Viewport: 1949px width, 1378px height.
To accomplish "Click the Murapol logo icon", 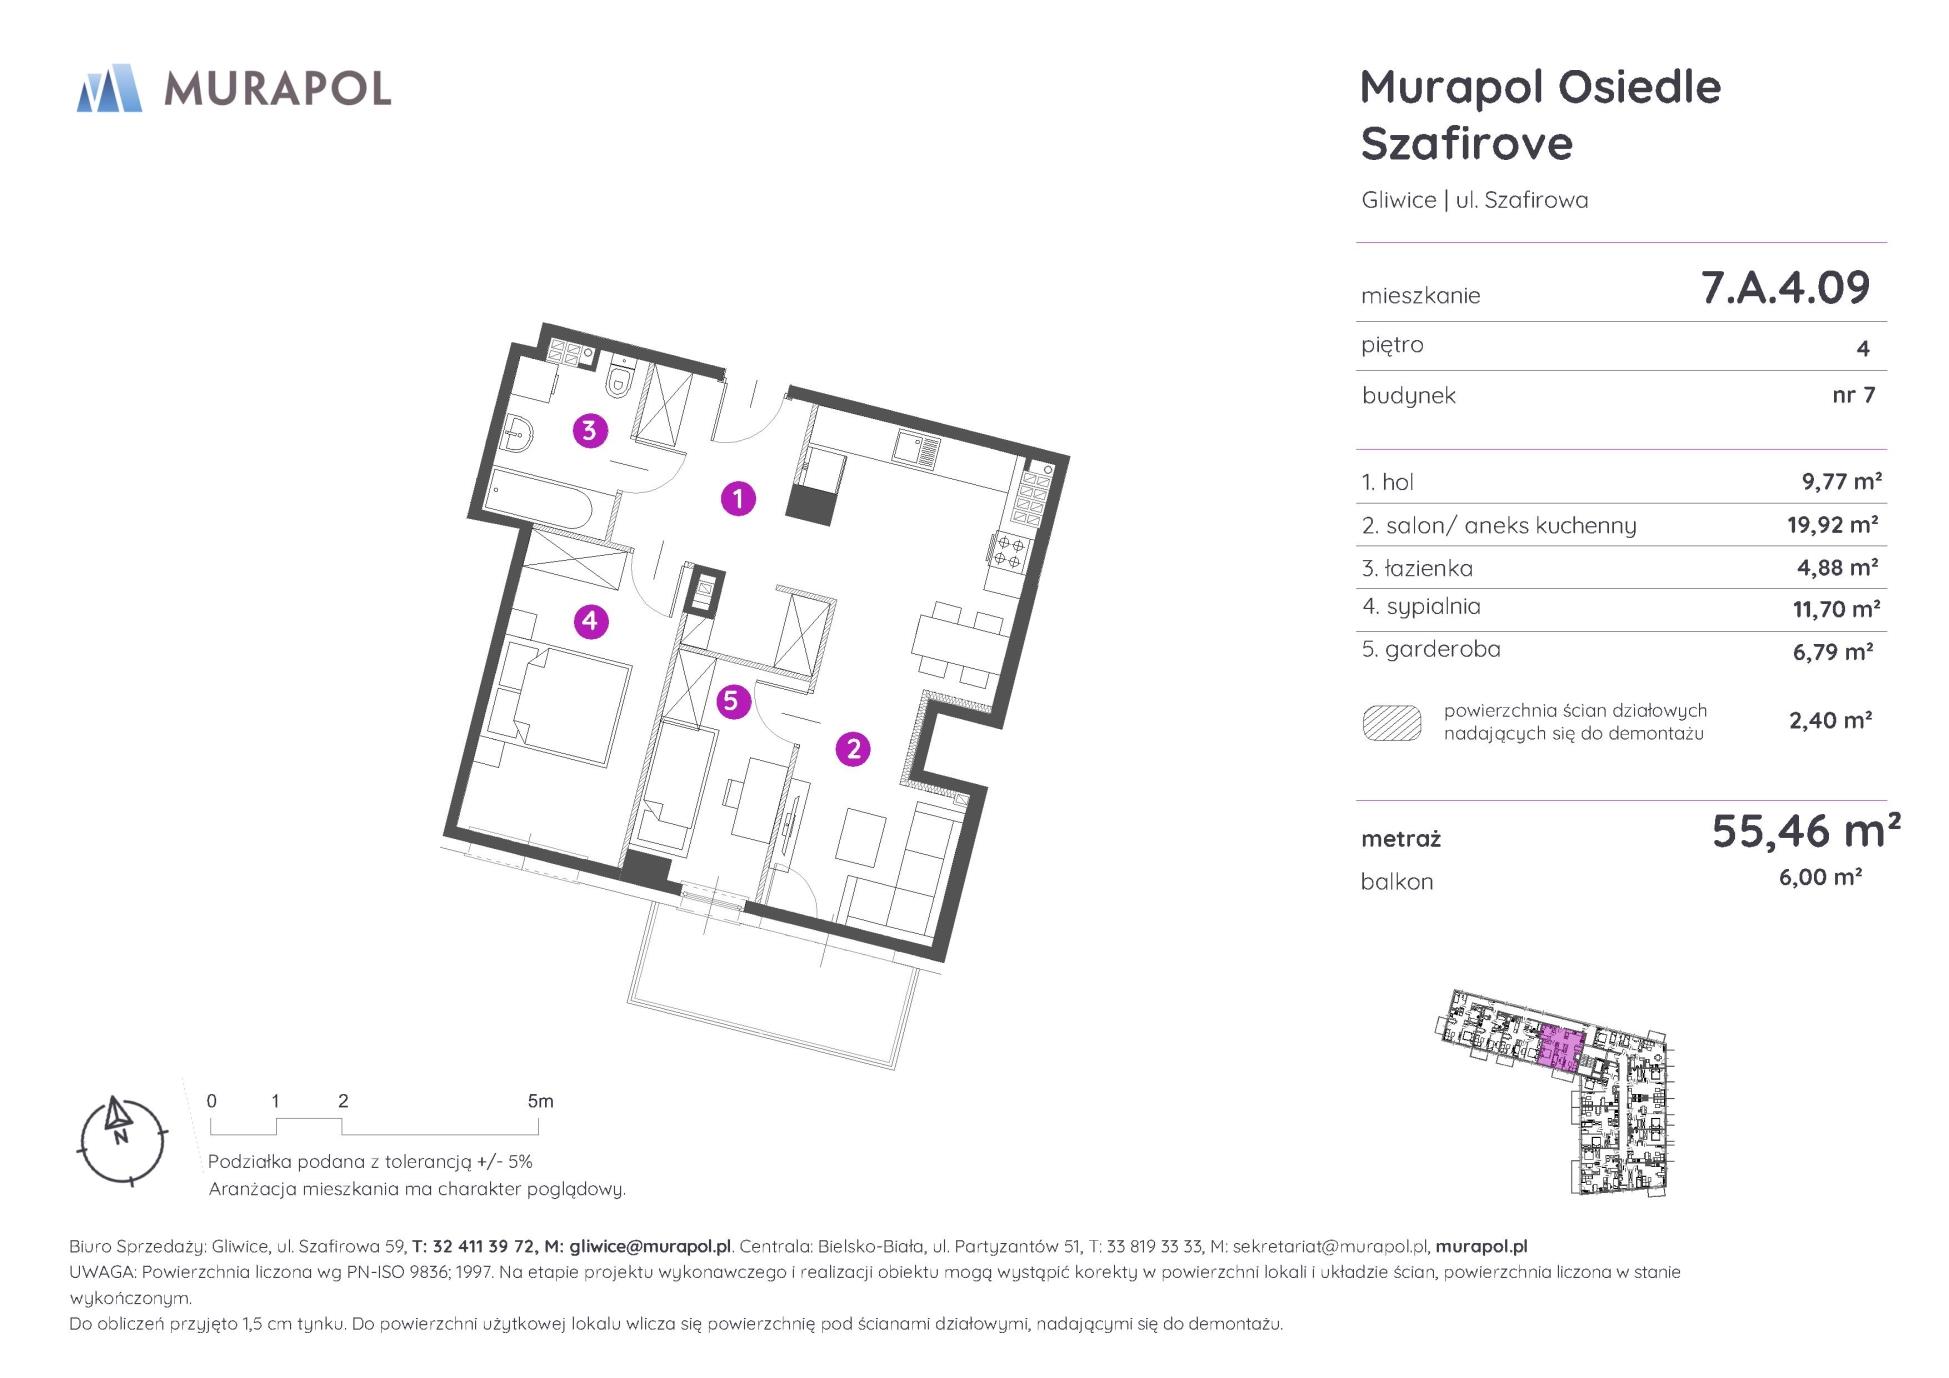I will [108, 88].
